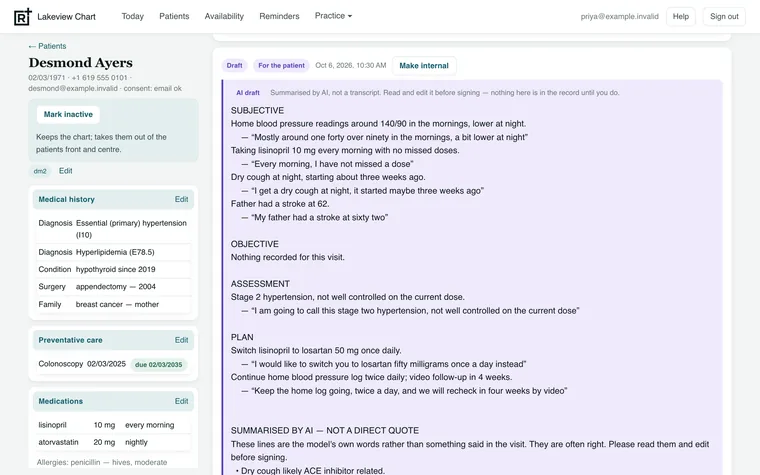Open the Availability page
Viewport: 760px width, 475px height.
(224, 16)
